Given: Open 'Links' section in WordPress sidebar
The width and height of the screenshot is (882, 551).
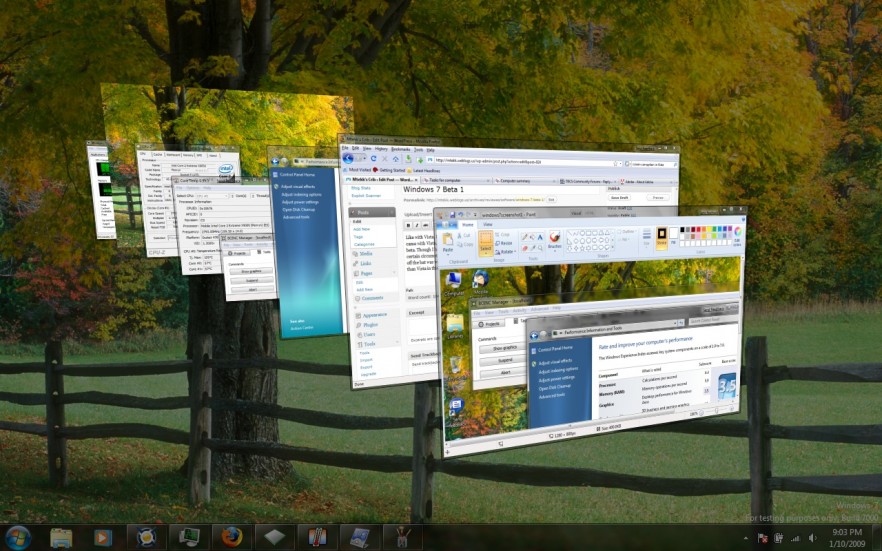Looking at the screenshot, I should coord(365,263).
